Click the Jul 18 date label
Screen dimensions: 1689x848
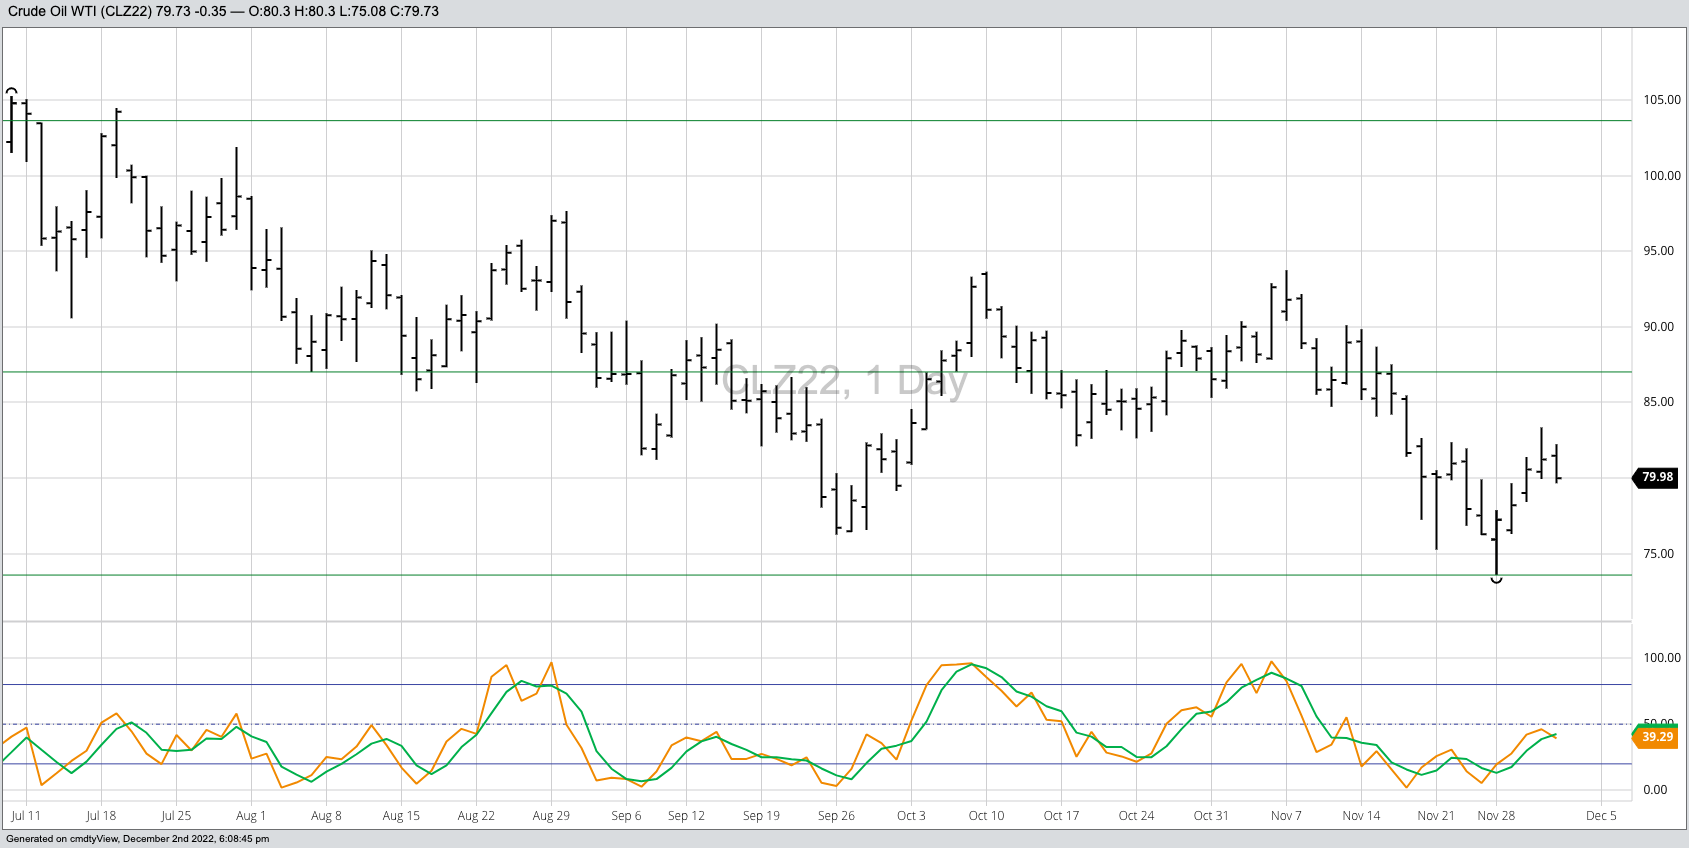tap(101, 816)
